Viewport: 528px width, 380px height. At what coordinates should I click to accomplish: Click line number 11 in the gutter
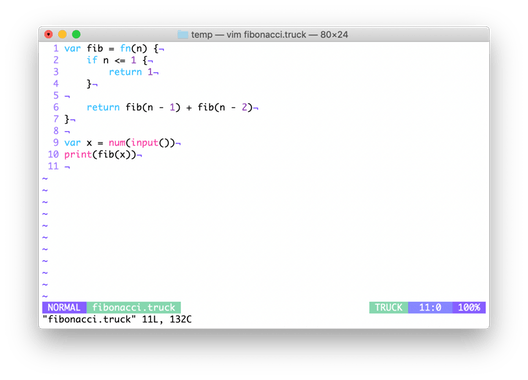pos(53,166)
